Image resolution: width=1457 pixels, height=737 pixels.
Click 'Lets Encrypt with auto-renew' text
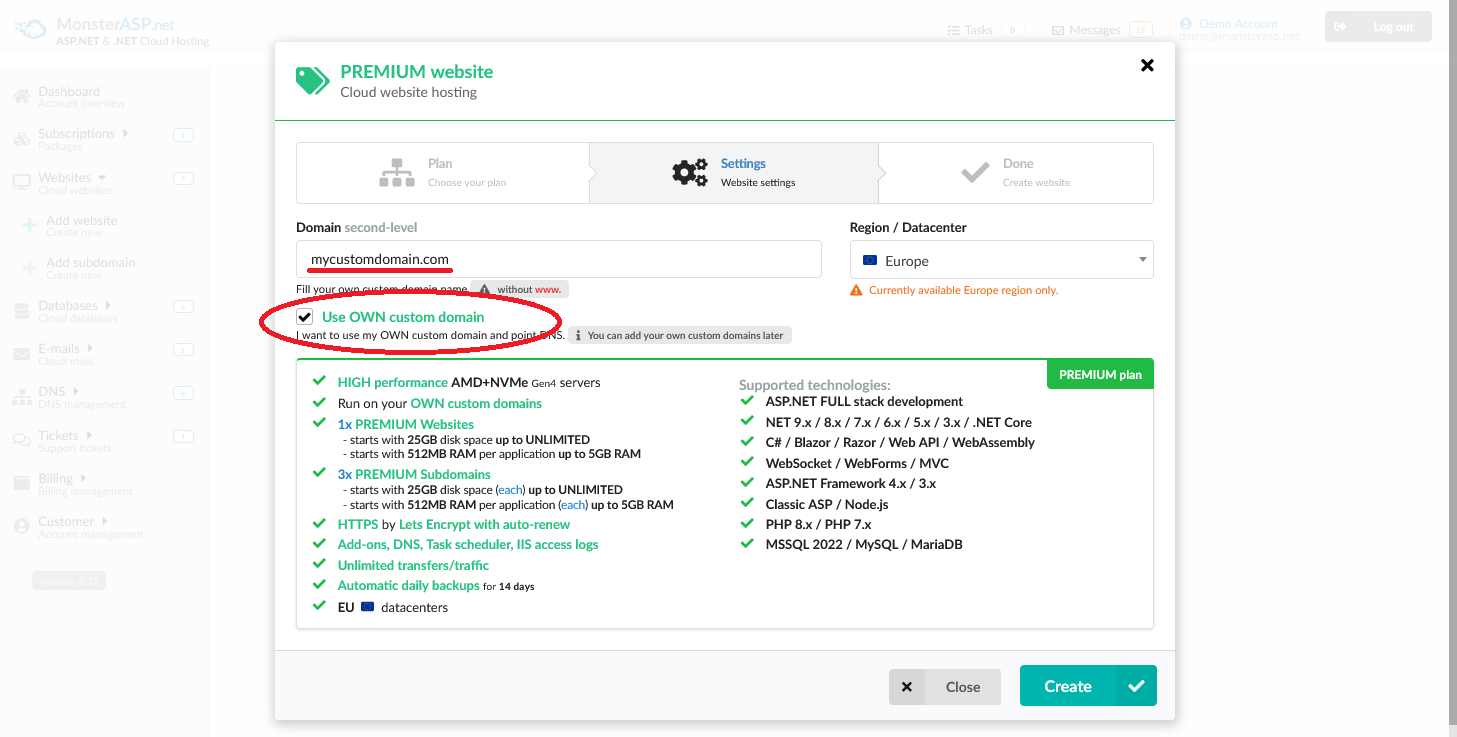[484, 524]
